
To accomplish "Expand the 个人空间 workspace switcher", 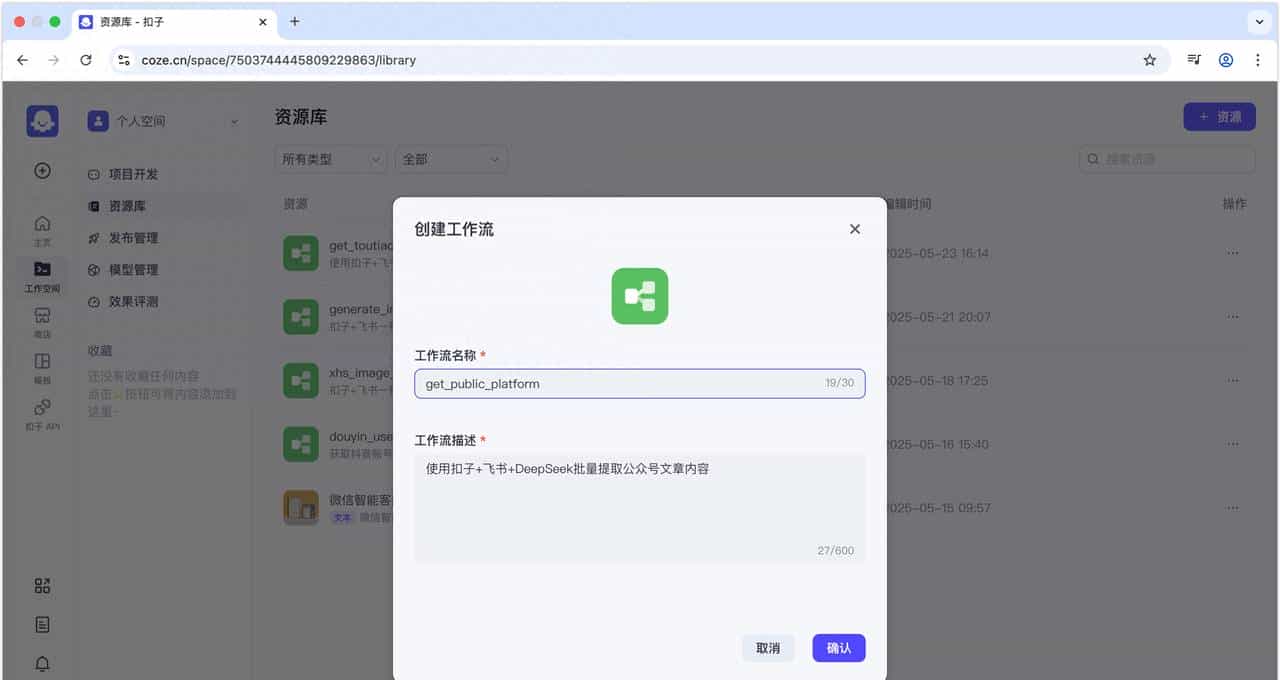I will 163,120.
